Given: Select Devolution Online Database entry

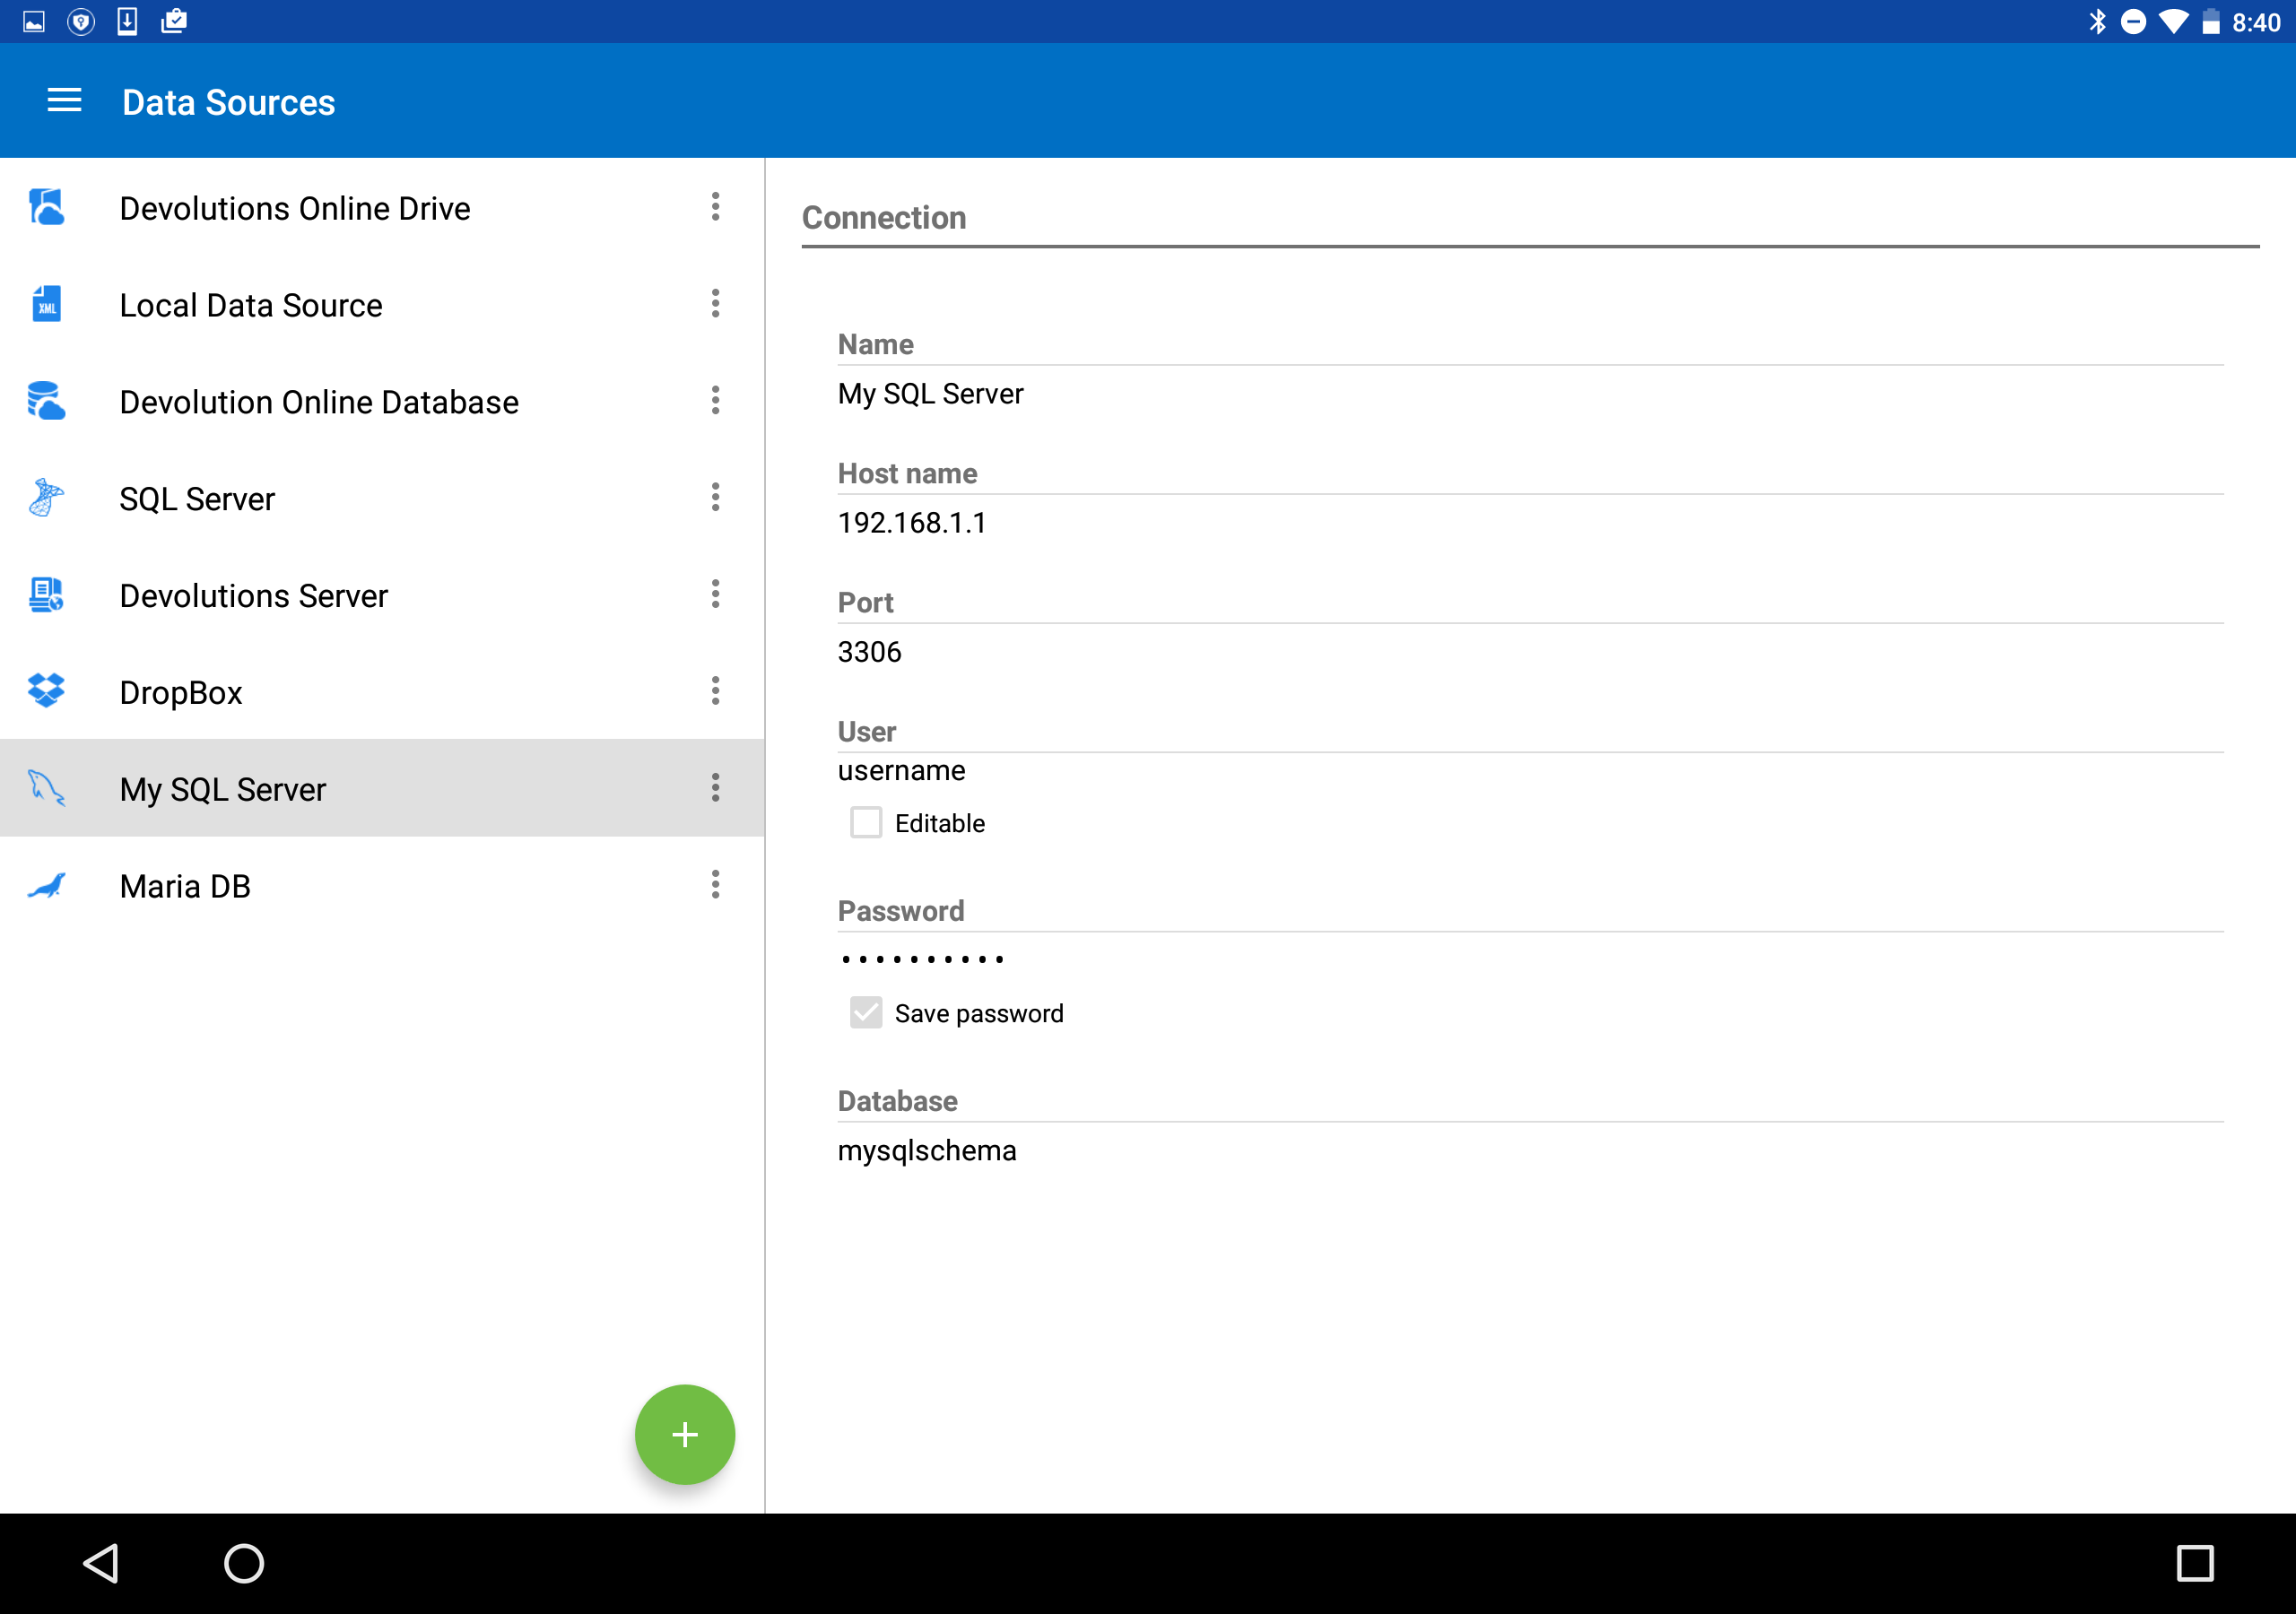Looking at the screenshot, I should 382,402.
